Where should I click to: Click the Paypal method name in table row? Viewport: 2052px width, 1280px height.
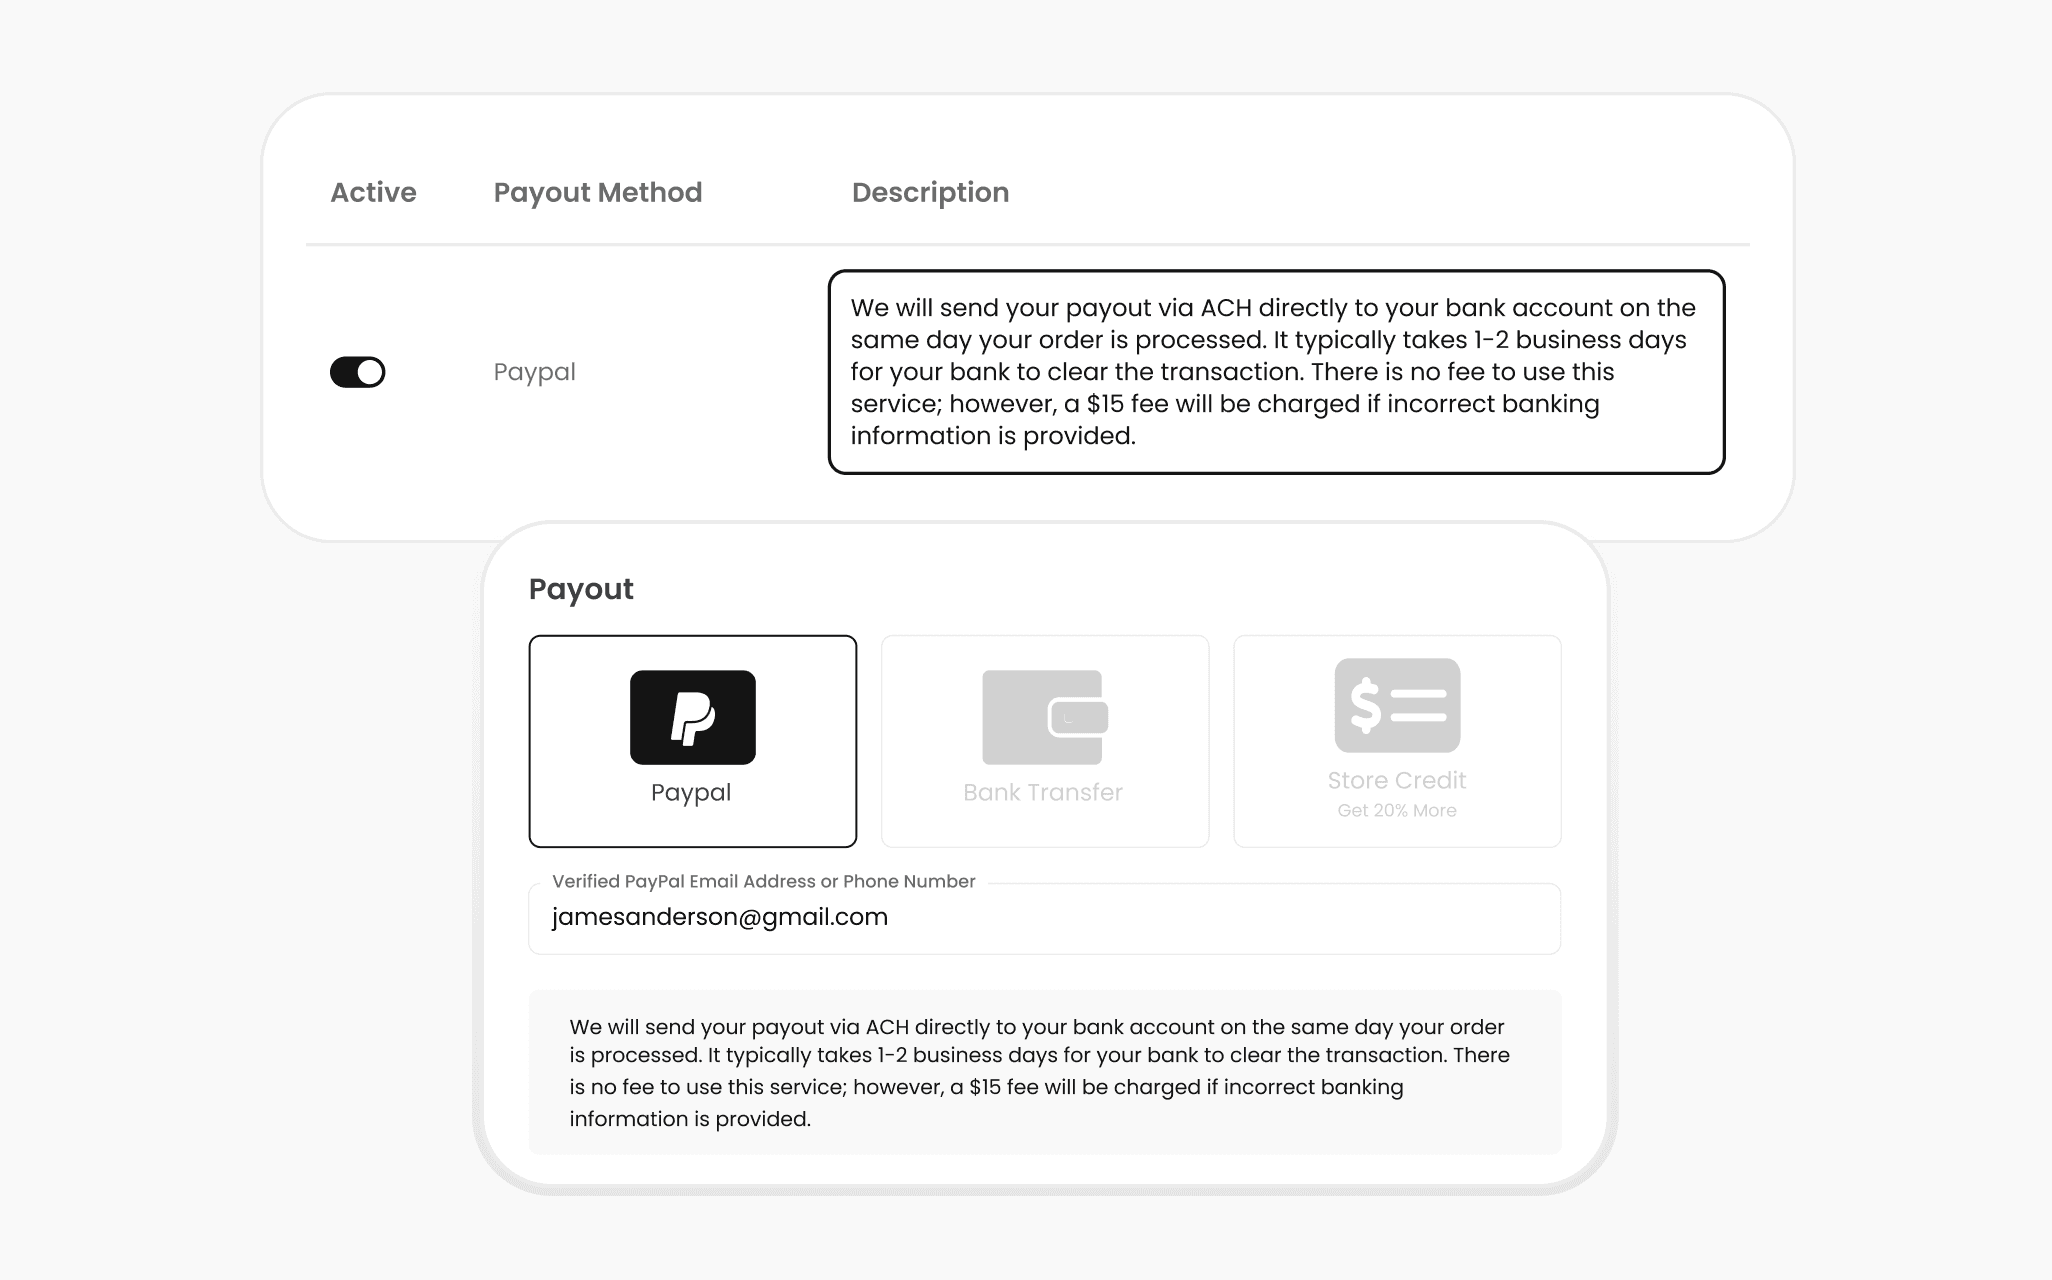point(534,372)
